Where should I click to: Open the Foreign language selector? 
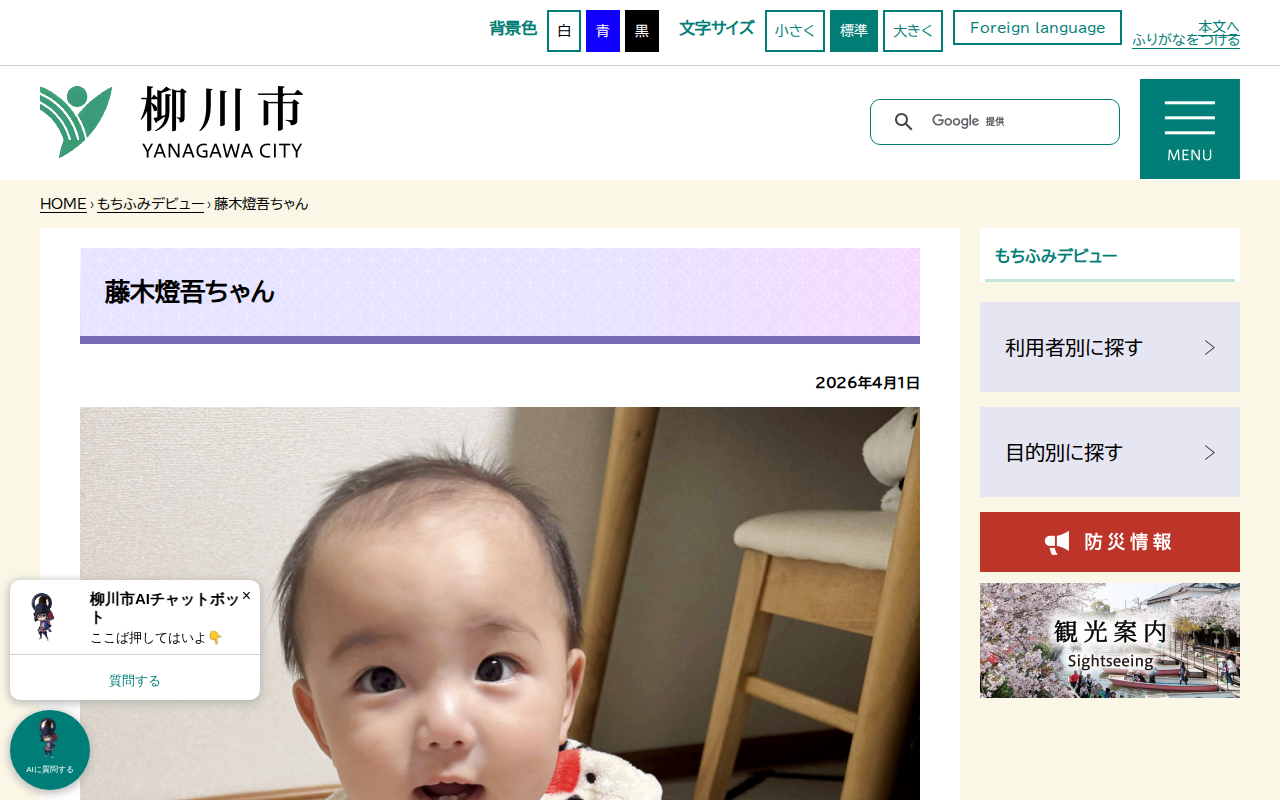[x=1037, y=28]
